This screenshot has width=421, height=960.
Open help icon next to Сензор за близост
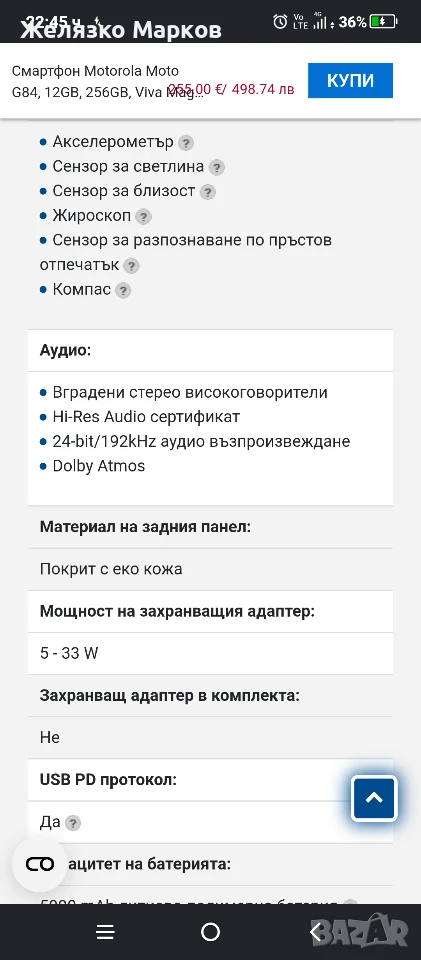pyautogui.click(x=208, y=192)
